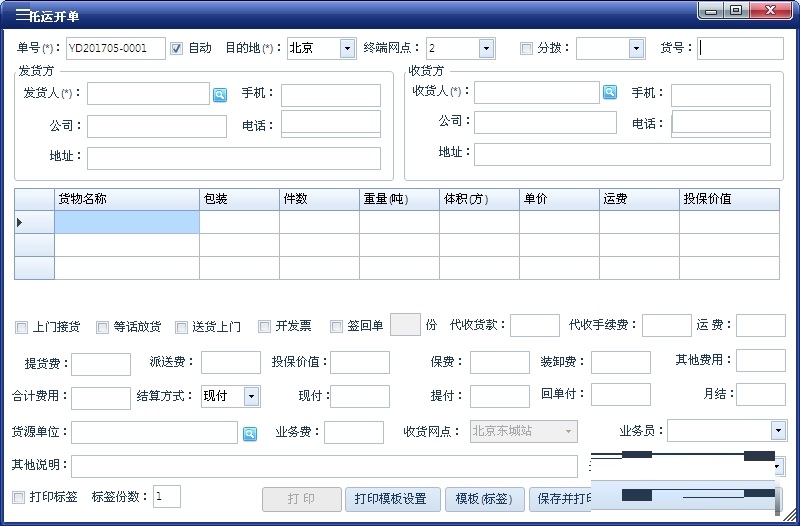The height and width of the screenshot is (526, 800).
Task: Click the 投保价值 fee input field
Action: point(360,362)
